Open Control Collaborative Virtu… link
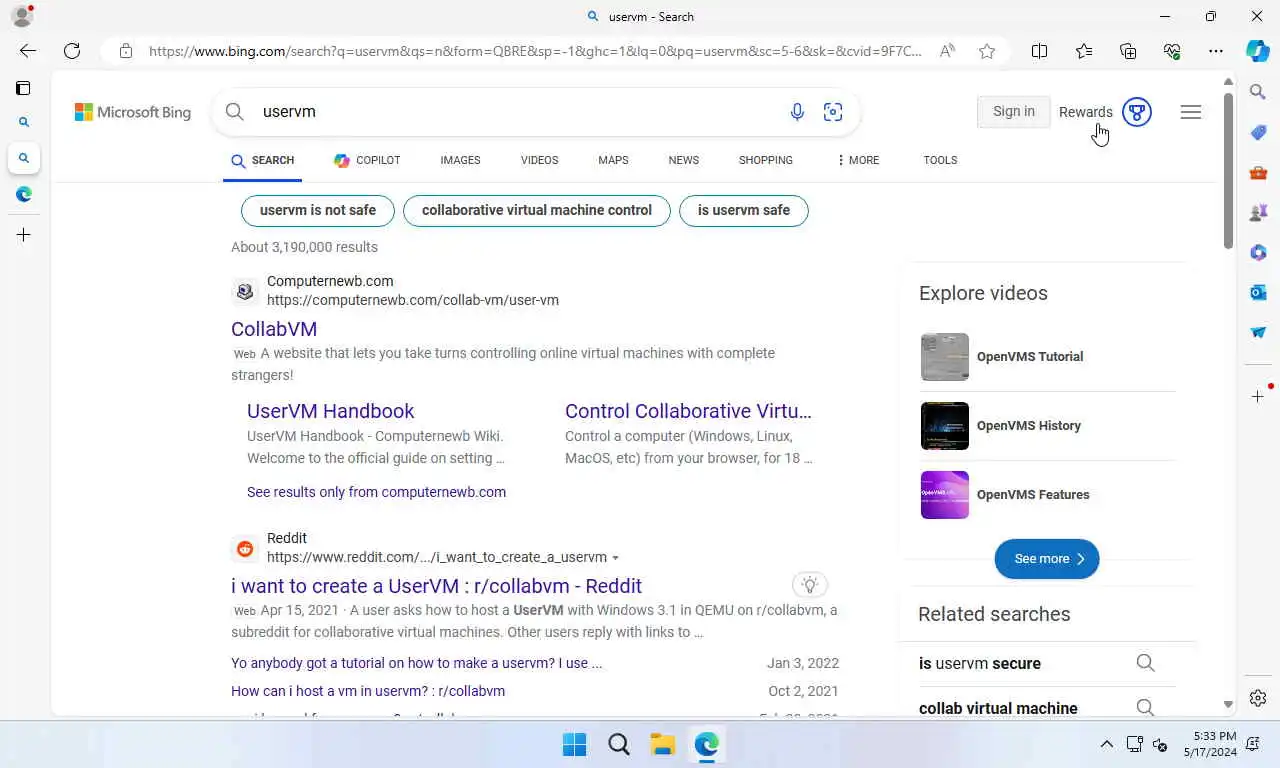Screen dimensions: 1280x768 [688, 411]
